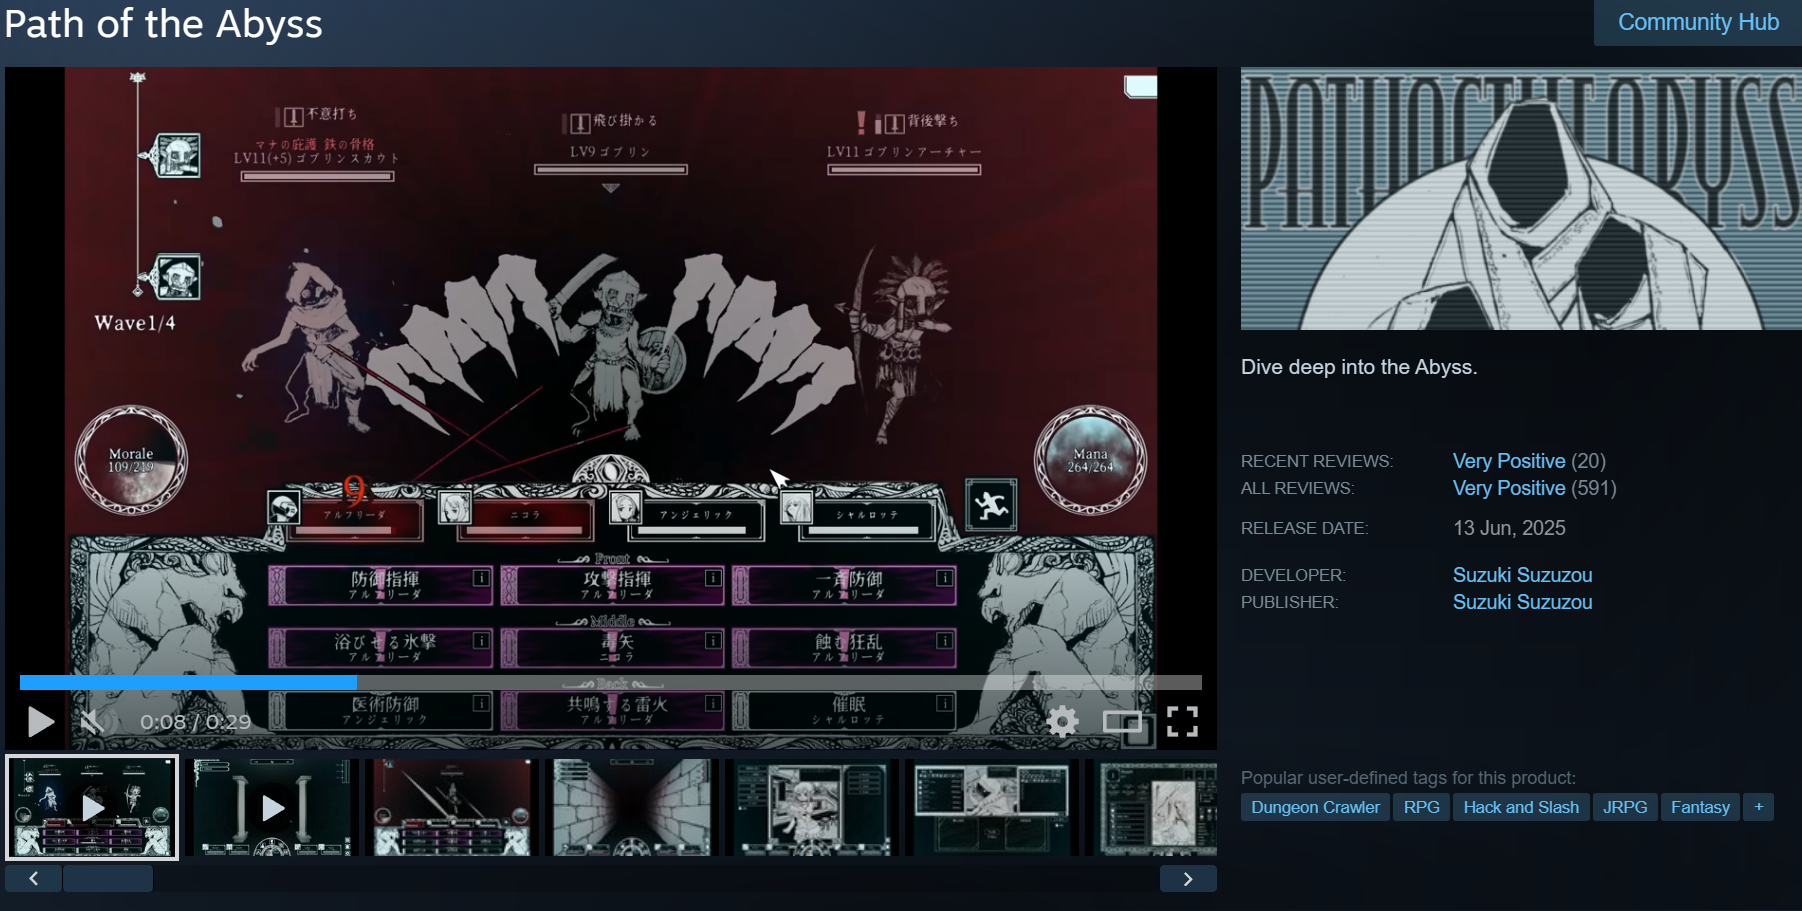Select the Fantasy tag
Screen dimensions: 1802x911
pos(1700,807)
